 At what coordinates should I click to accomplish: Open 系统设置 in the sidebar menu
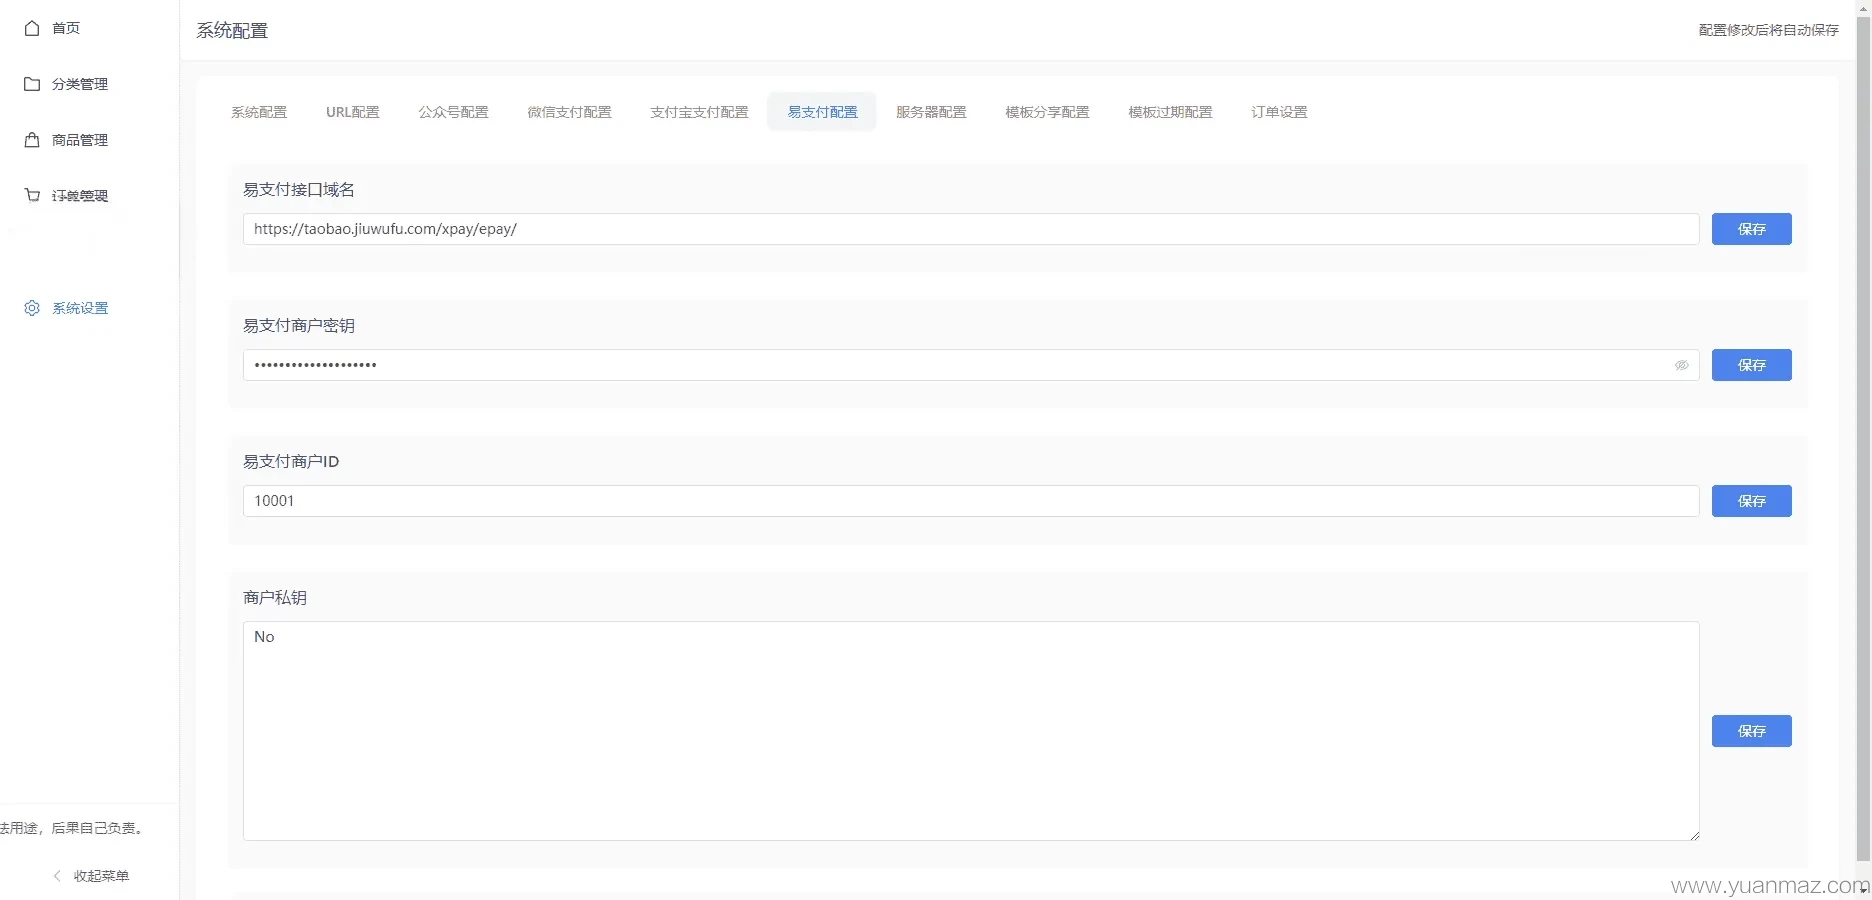click(80, 308)
